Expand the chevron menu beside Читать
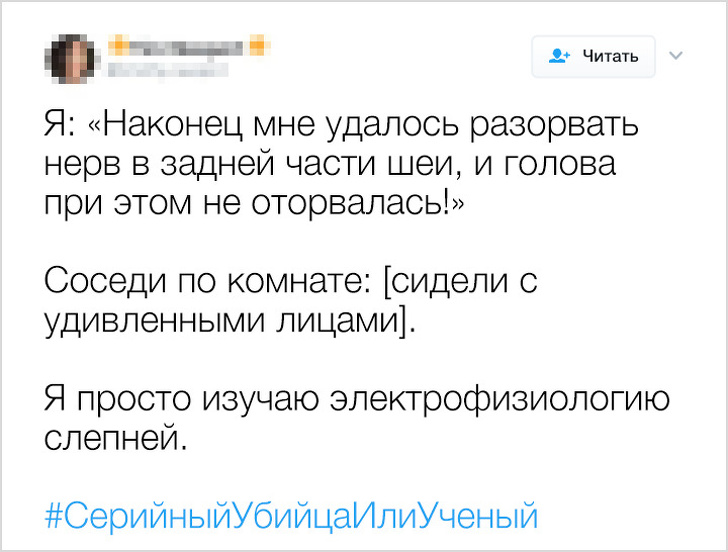 coord(674,56)
